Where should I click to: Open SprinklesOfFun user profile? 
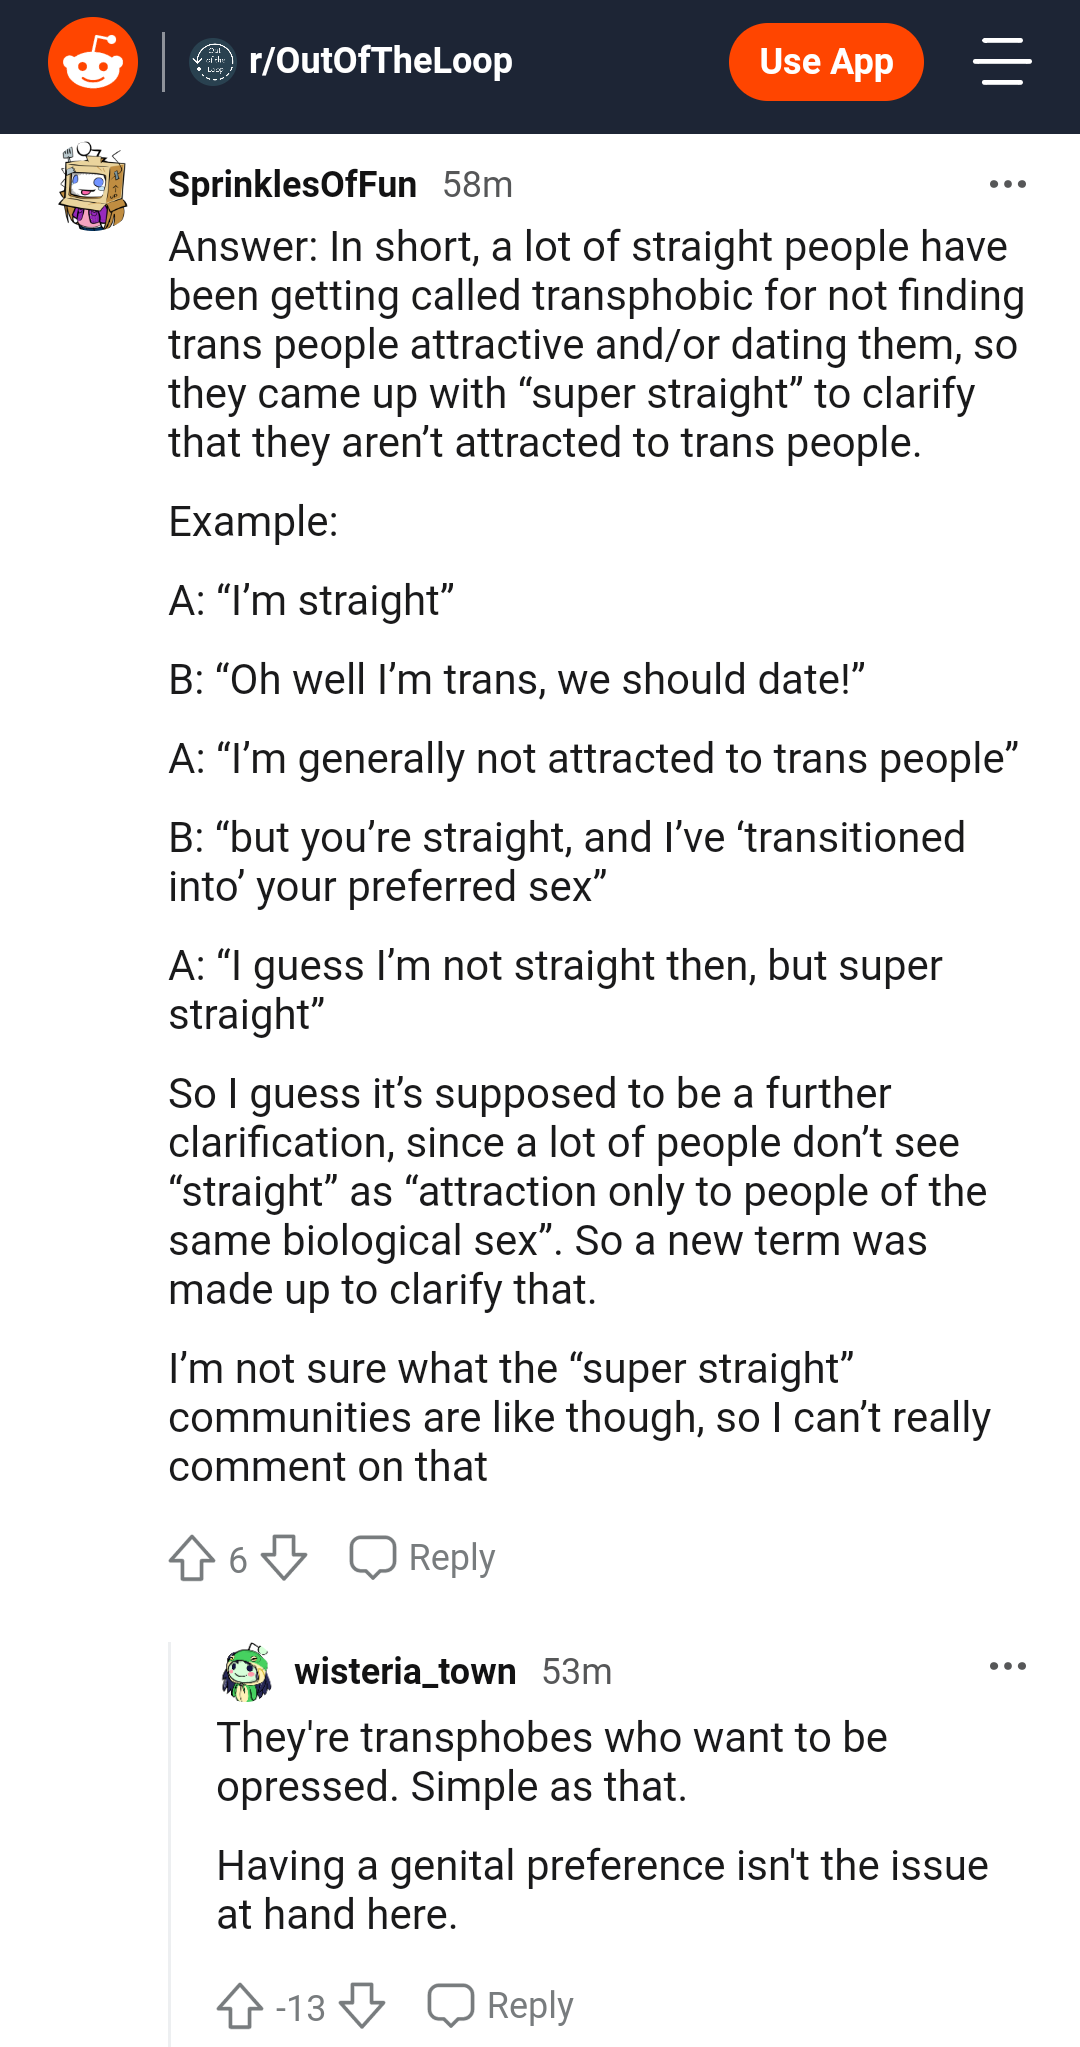coord(292,184)
